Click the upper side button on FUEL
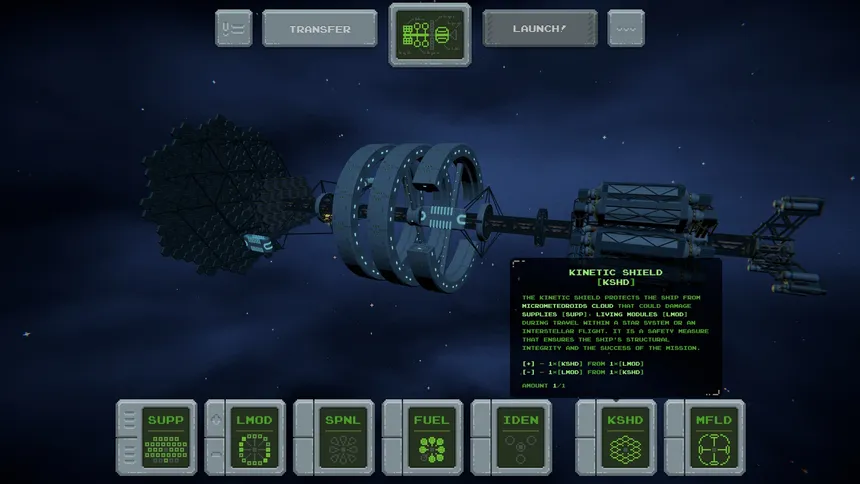Image resolution: width=860 pixels, height=484 pixels. point(394,420)
